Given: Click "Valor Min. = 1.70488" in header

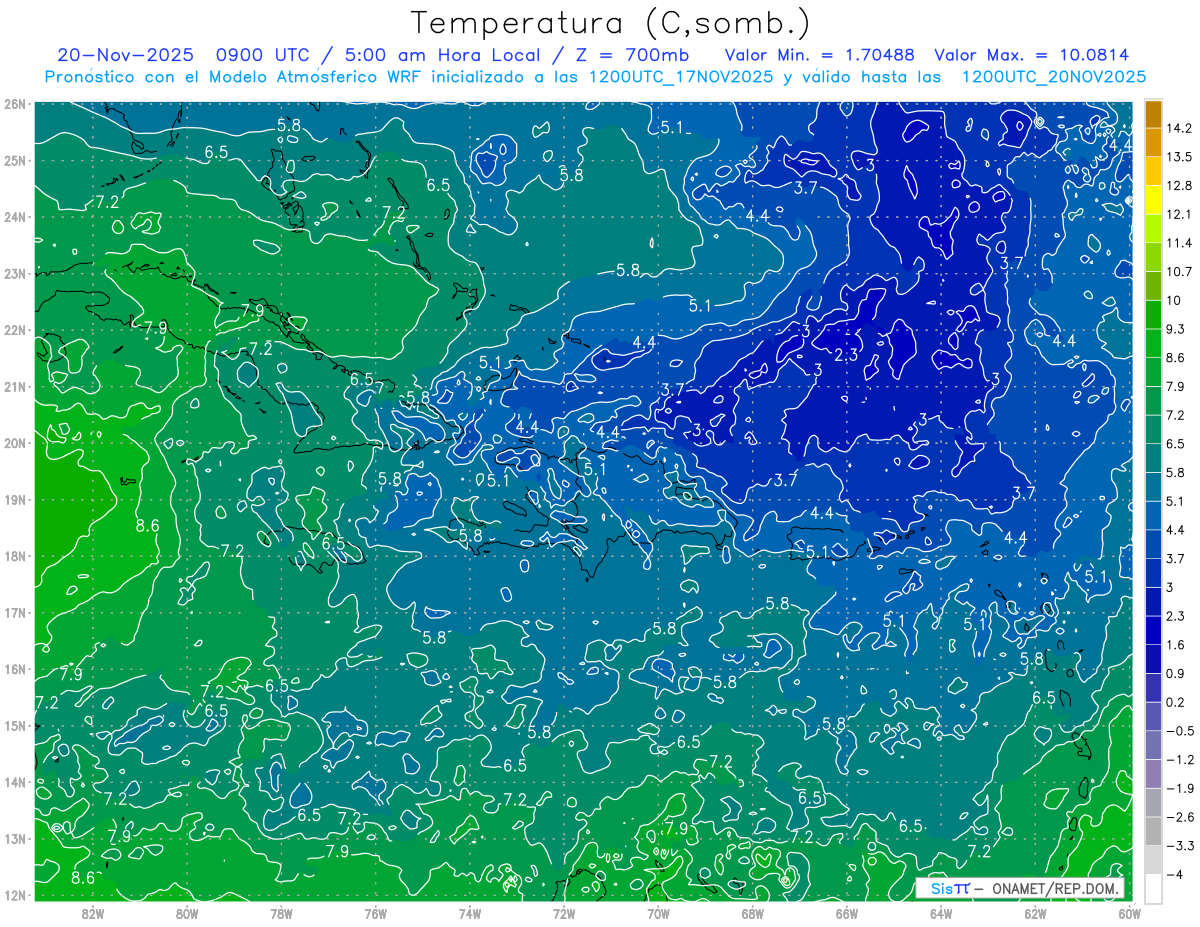Looking at the screenshot, I should (x=820, y=55).
